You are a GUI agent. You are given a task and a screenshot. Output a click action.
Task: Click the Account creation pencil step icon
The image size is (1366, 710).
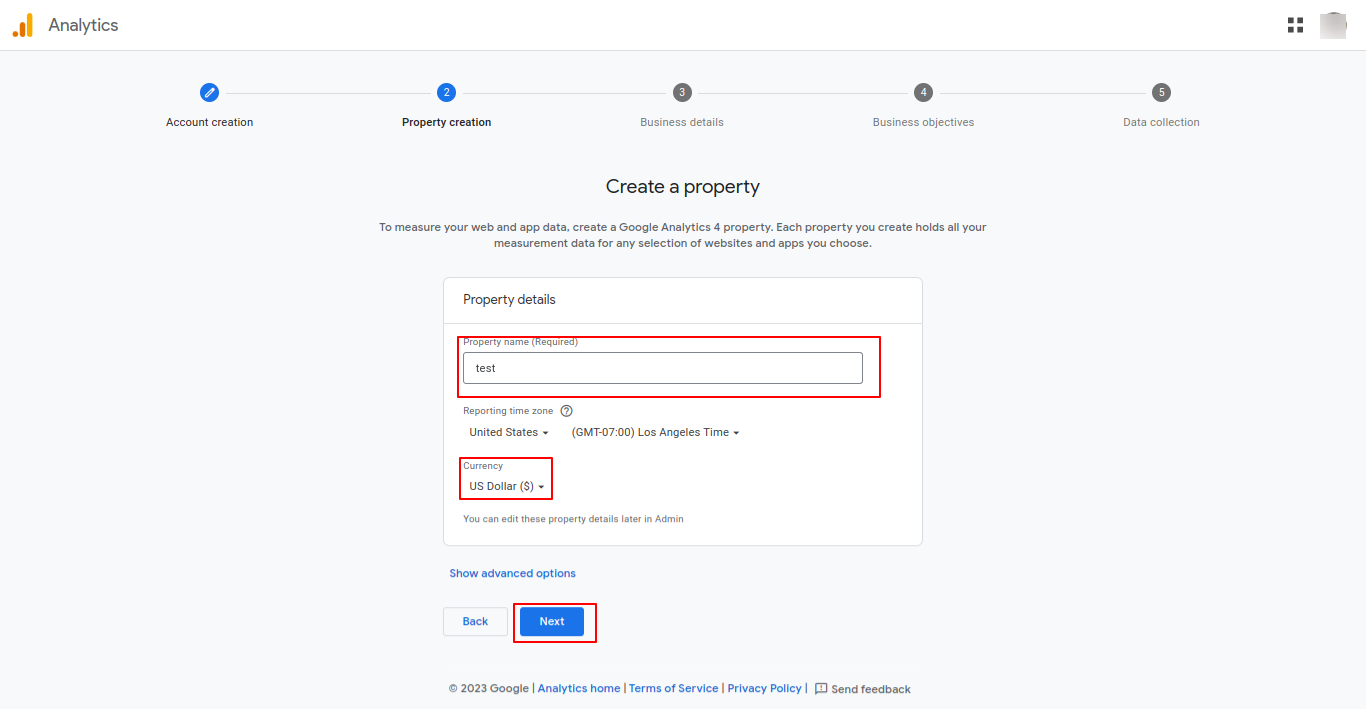coord(209,92)
